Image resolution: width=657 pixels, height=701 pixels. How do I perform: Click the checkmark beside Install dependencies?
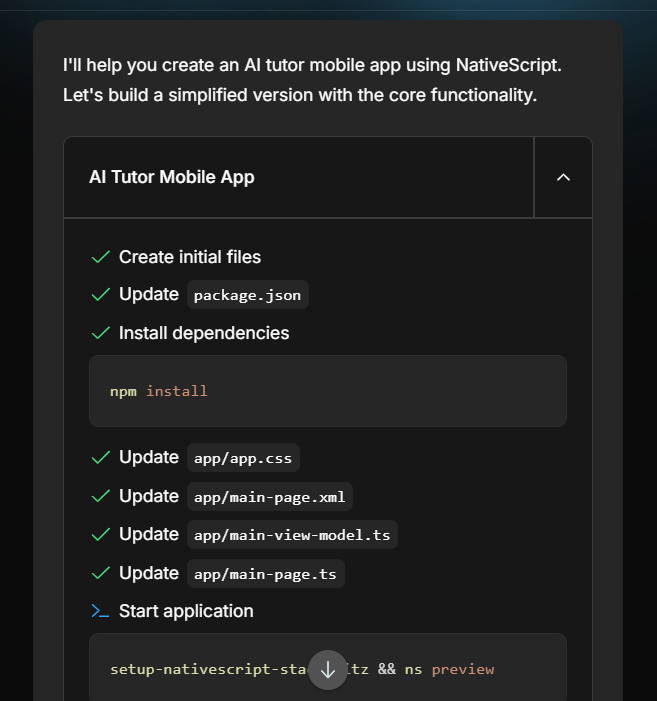(101, 333)
